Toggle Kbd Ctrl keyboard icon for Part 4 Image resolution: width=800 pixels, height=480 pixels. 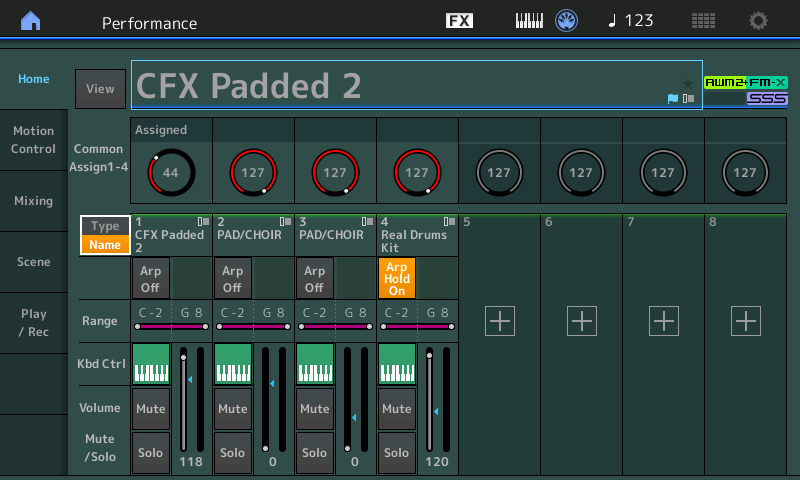(397, 364)
